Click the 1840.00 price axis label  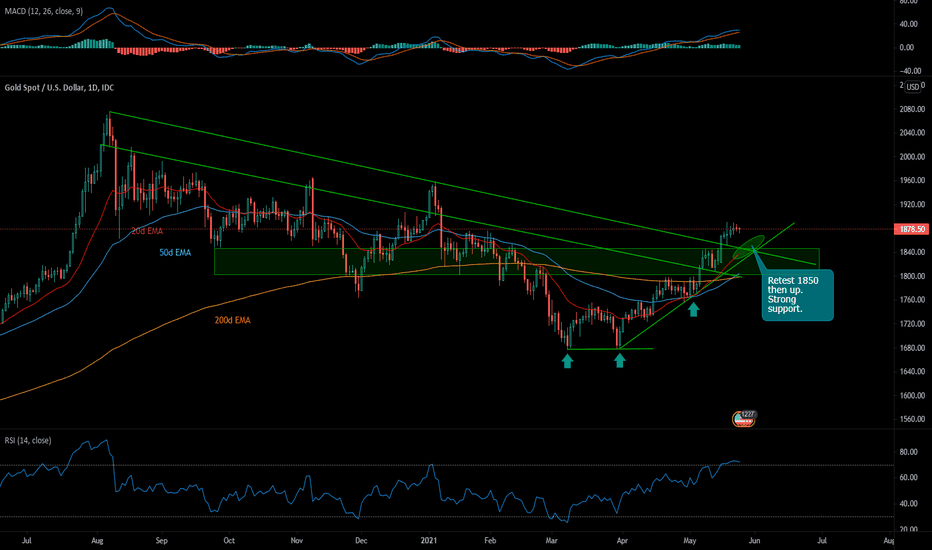(x=912, y=252)
